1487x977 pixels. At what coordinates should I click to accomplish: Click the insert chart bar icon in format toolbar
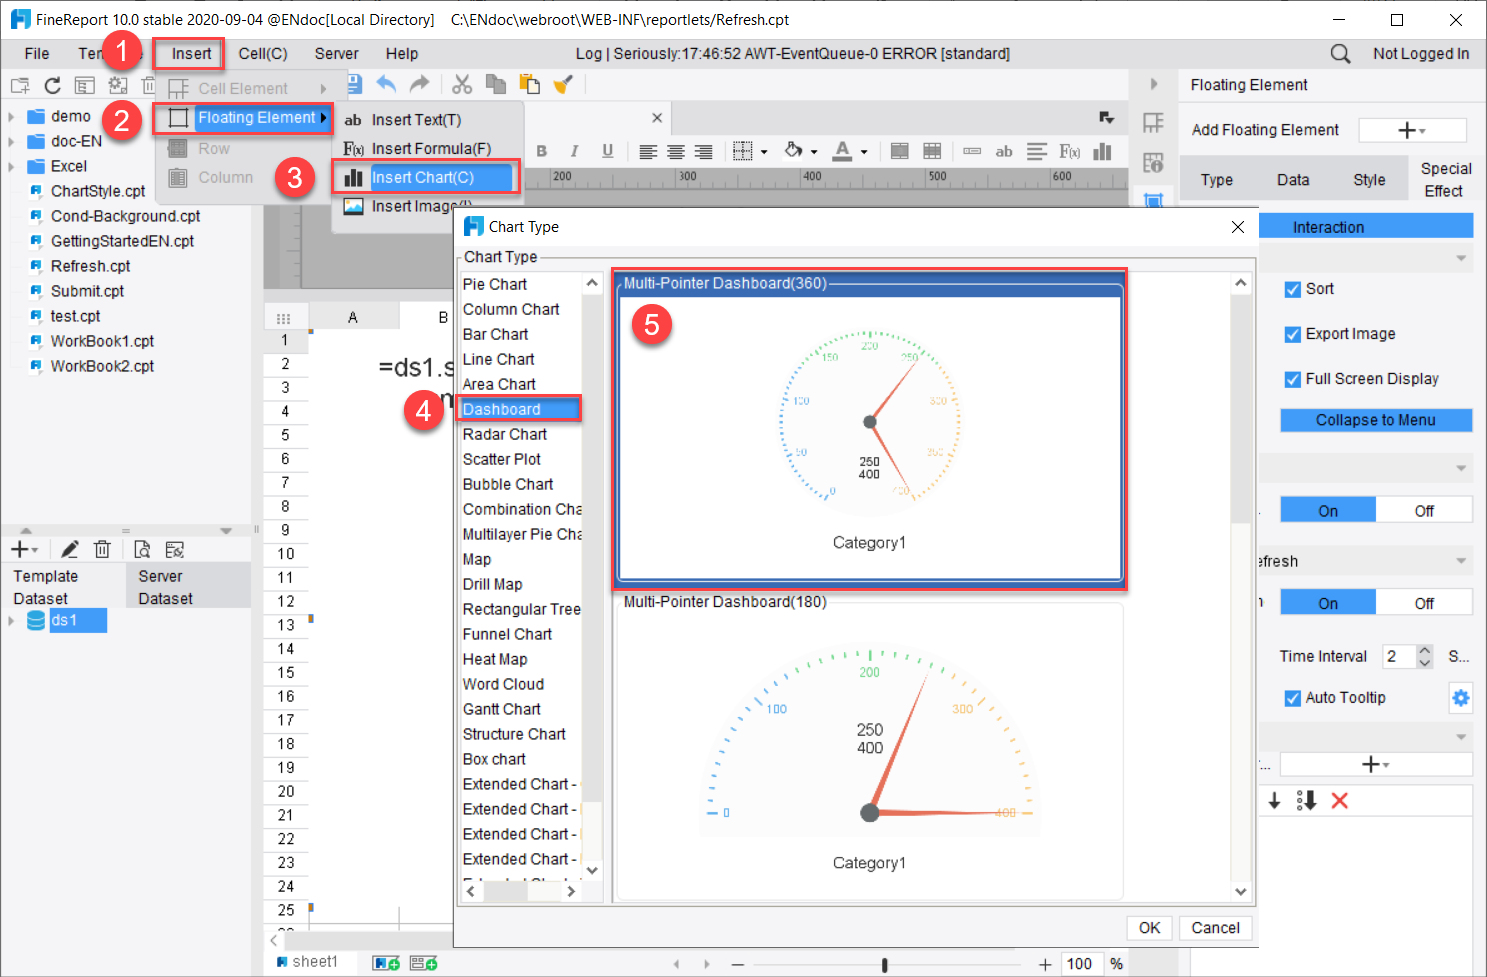coord(1102,151)
